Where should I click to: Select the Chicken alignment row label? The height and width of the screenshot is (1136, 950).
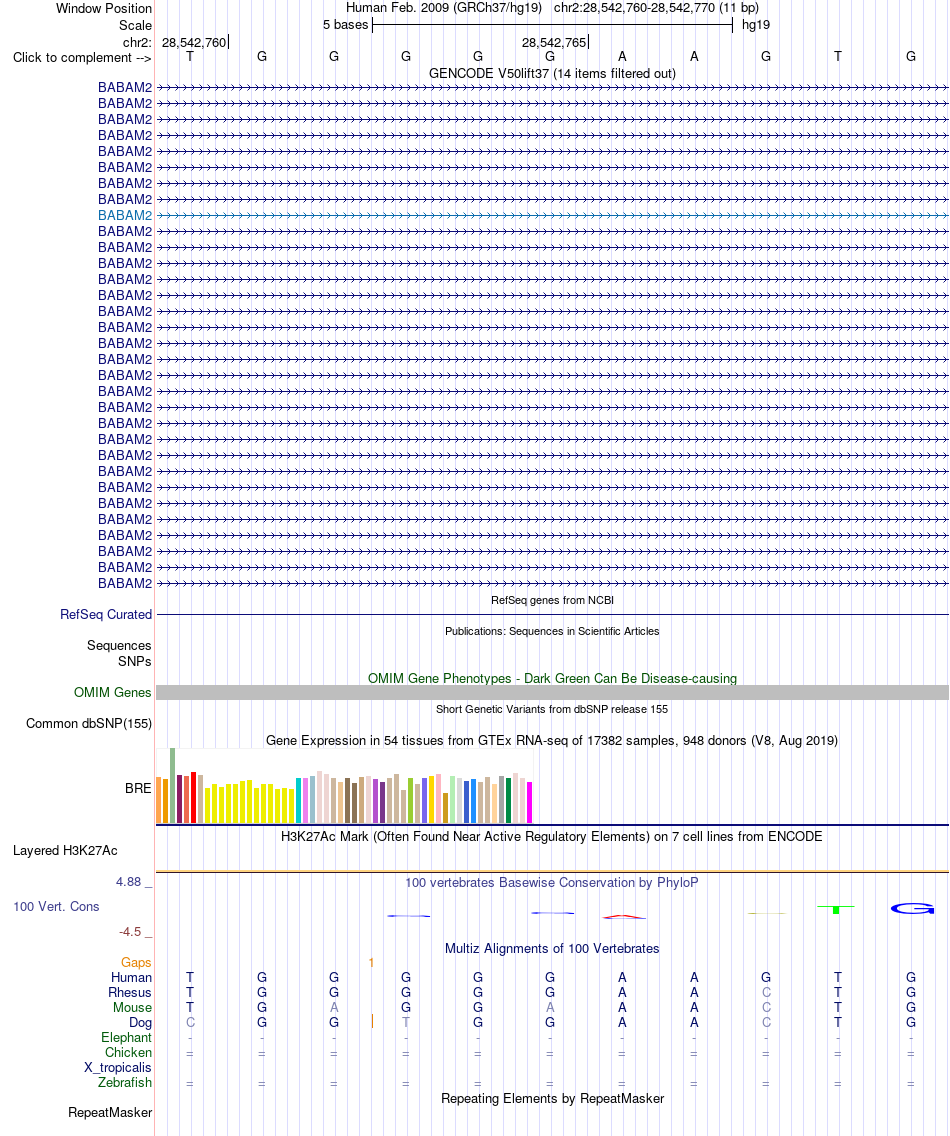point(128,1053)
